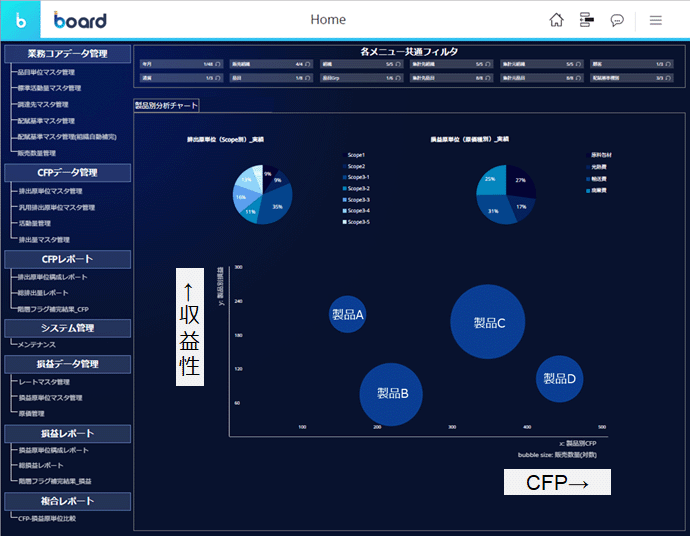
Task: Click the 製品C bubble in chart
Action: point(488,322)
